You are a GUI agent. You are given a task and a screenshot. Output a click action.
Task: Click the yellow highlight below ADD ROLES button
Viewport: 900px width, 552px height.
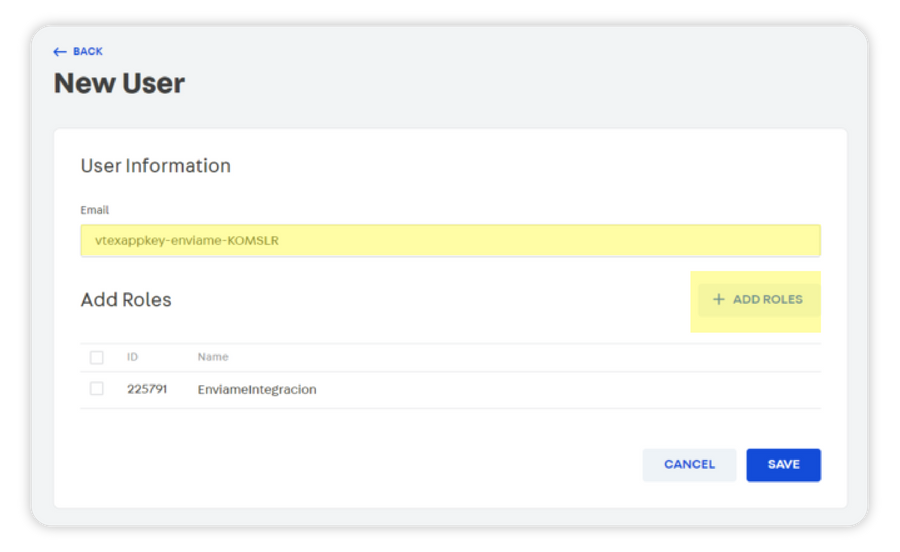755,325
